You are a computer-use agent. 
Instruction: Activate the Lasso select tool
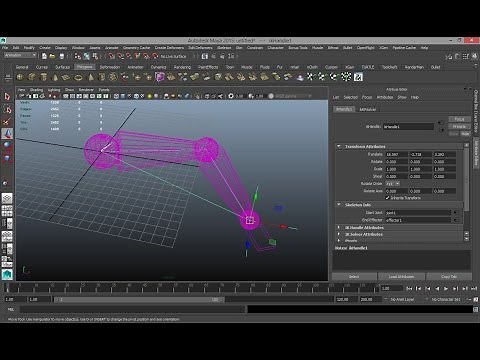[x=7, y=109]
